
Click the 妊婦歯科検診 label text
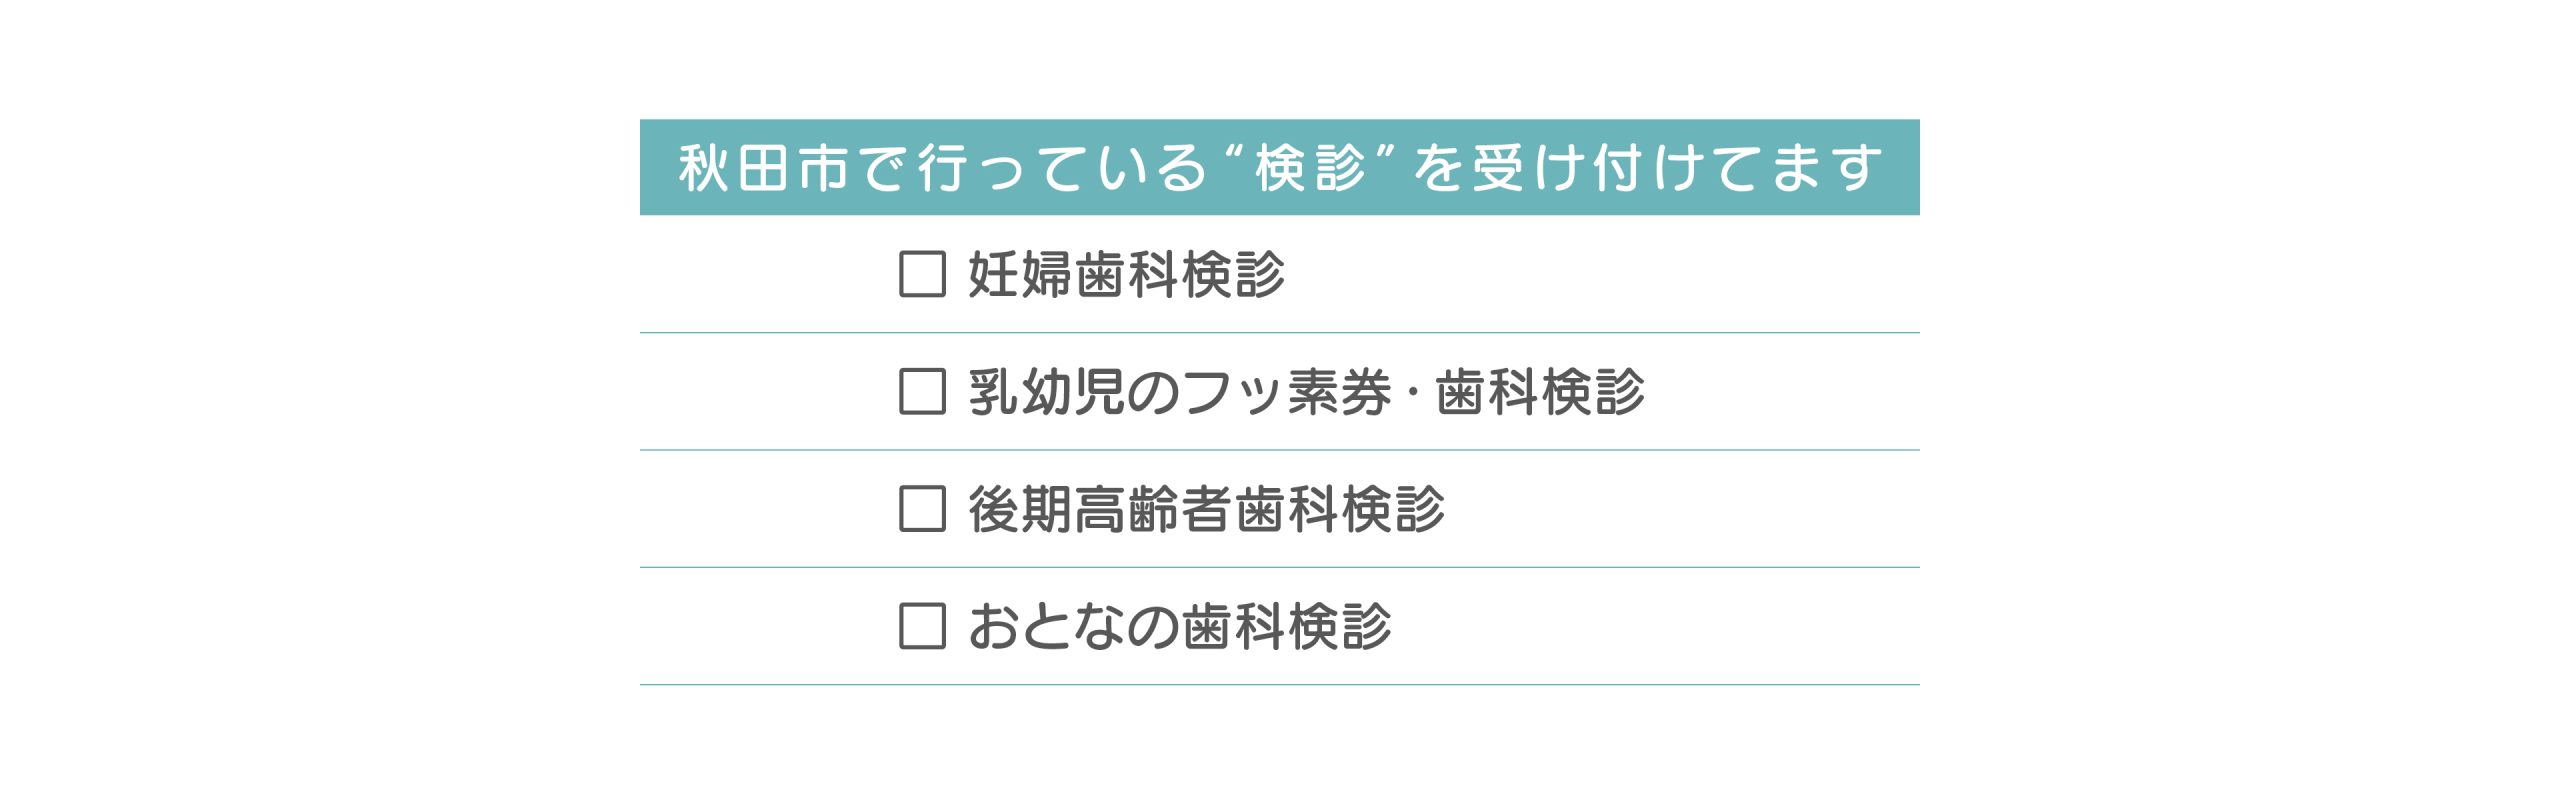[x=1126, y=274]
